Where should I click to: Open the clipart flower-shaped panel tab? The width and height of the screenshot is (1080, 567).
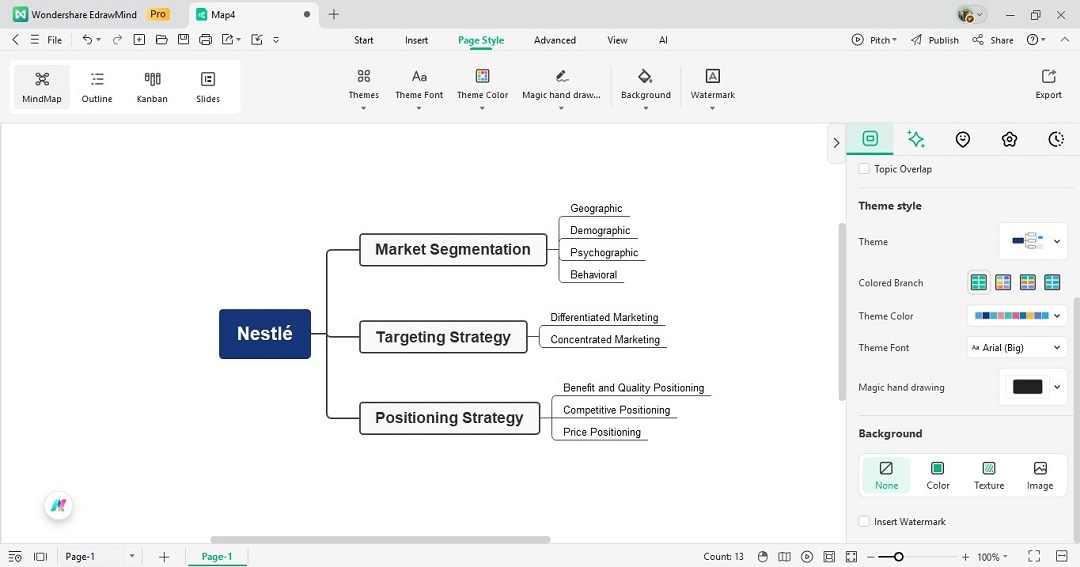click(x=1009, y=139)
